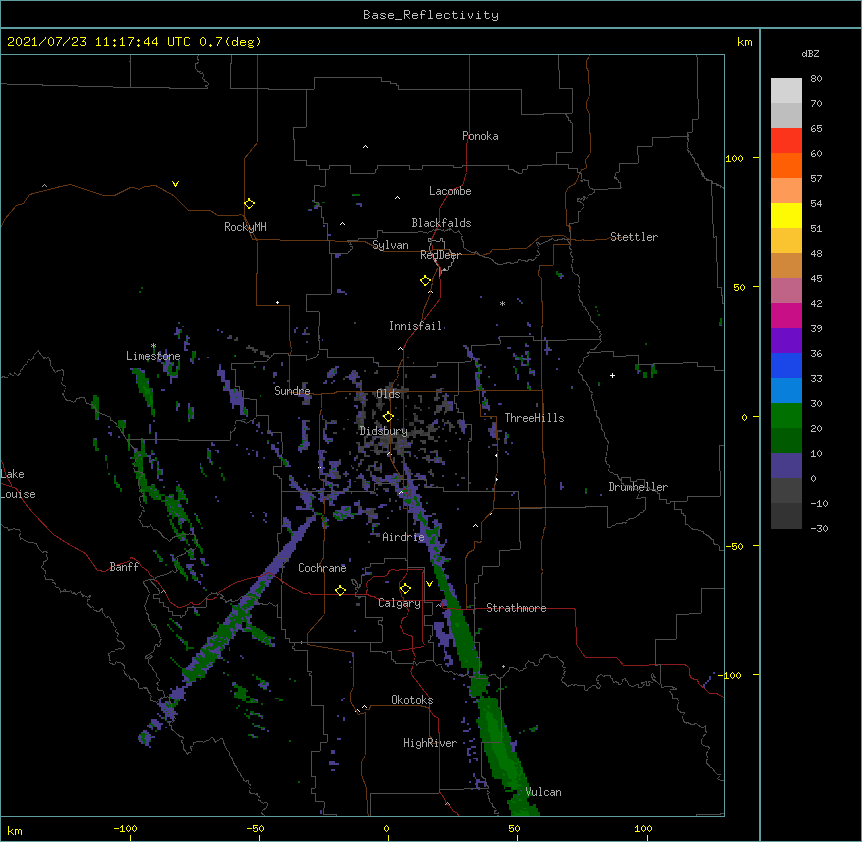Viewport: 862px width, 842px height.
Task: Click the Airdrie city label
Action: coord(404,537)
